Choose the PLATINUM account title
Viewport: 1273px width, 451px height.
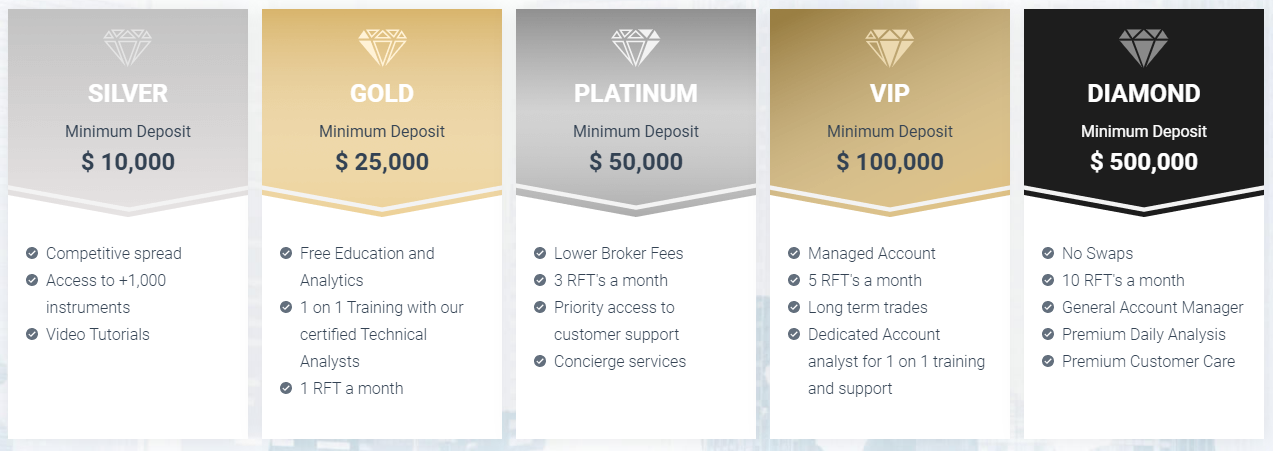pos(636,94)
